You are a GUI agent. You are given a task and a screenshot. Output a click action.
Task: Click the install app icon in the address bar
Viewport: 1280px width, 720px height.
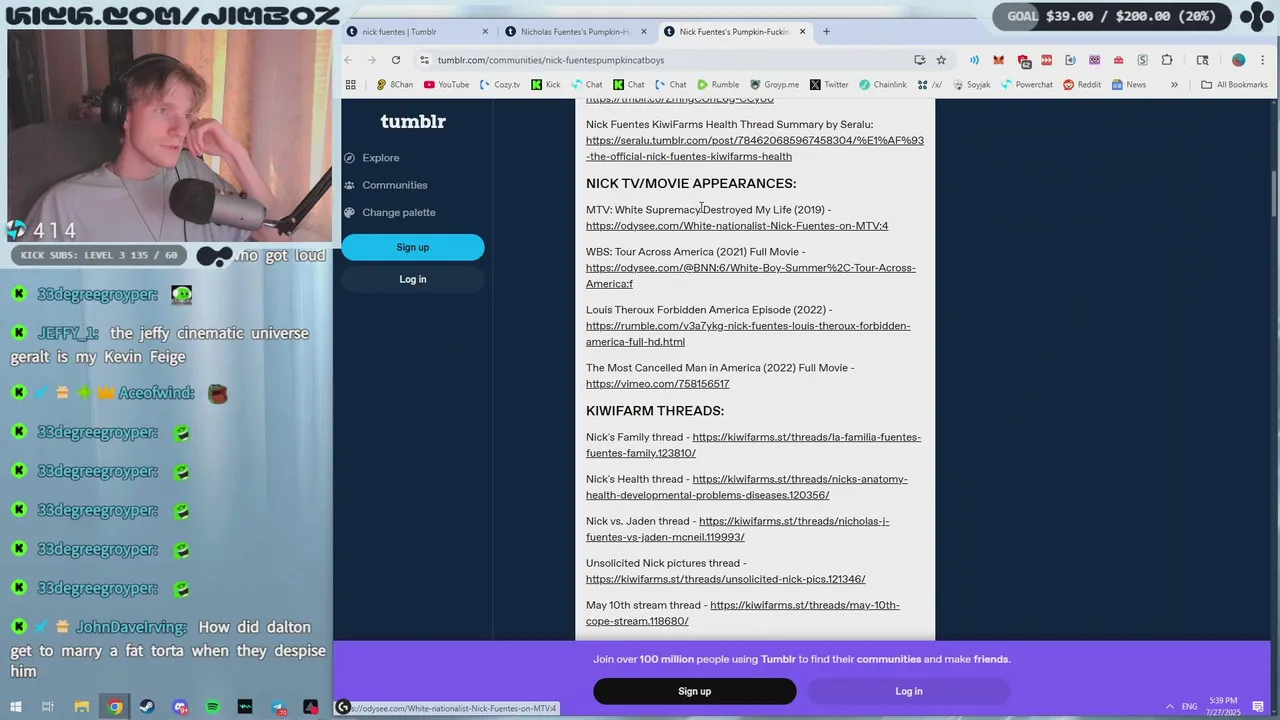click(919, 60)
